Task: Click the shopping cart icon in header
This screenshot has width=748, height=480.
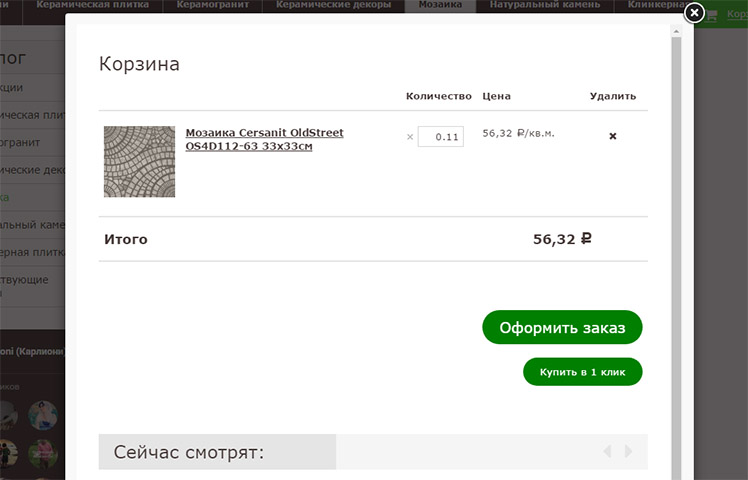Action: (711, 15)
